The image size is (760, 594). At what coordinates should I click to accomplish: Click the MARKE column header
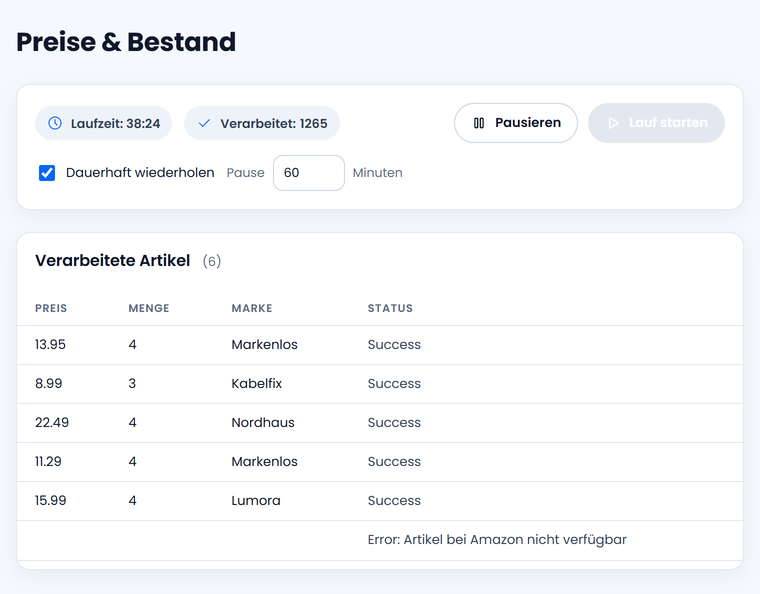[x=252, y=308]
